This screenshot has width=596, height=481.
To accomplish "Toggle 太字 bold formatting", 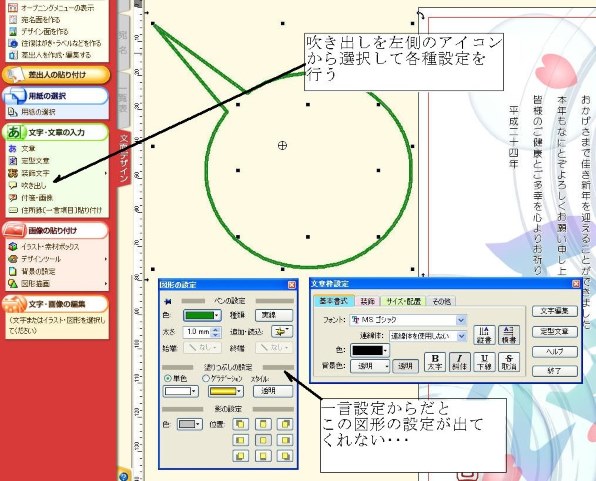I will (x=435, y=362).
